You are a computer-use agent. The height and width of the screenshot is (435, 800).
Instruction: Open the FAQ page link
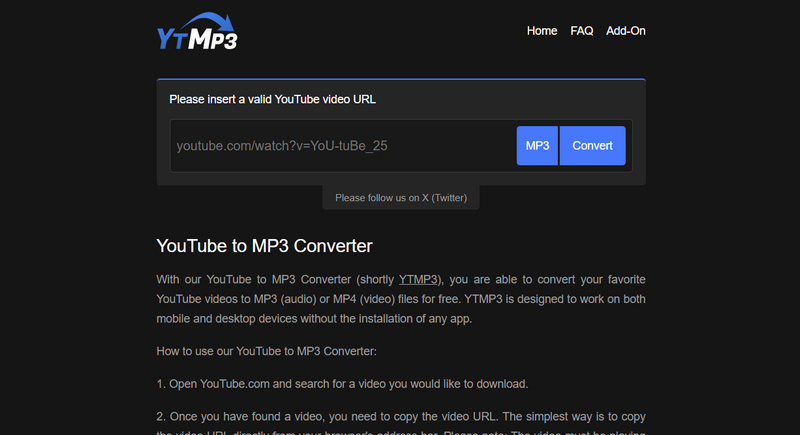pos(582,31)
